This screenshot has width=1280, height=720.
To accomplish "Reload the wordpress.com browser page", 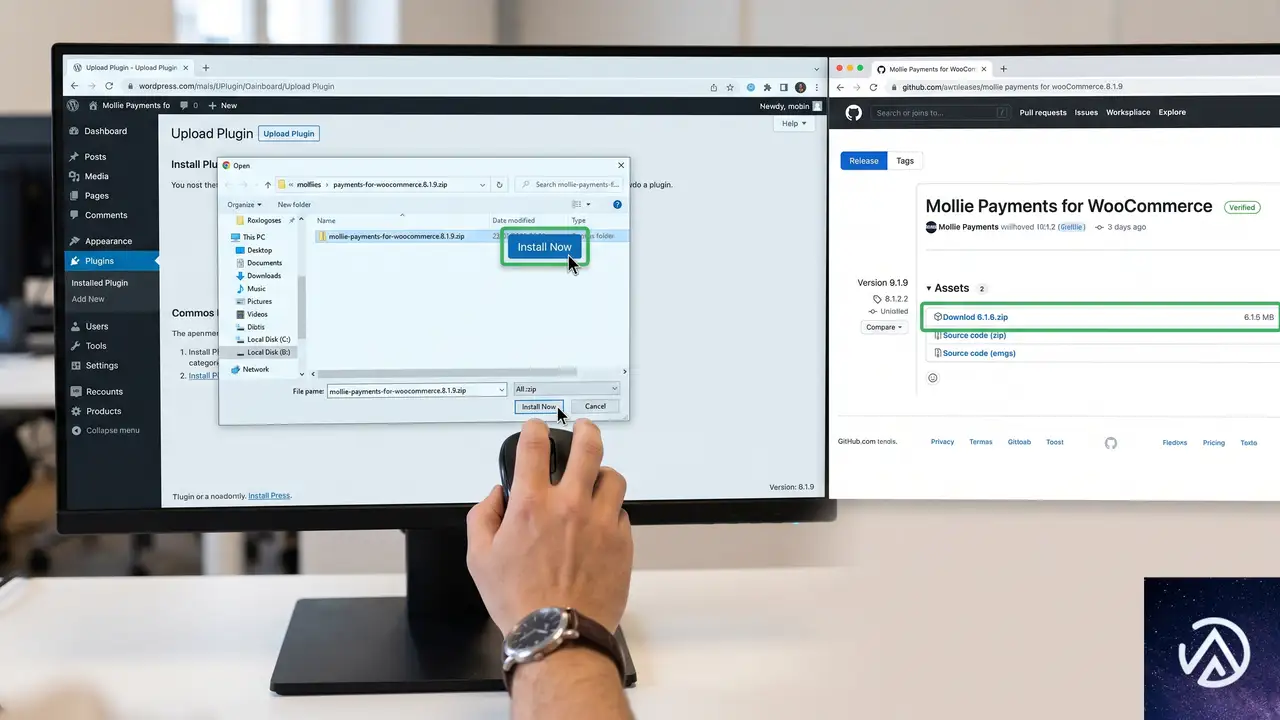I will 109,86.
